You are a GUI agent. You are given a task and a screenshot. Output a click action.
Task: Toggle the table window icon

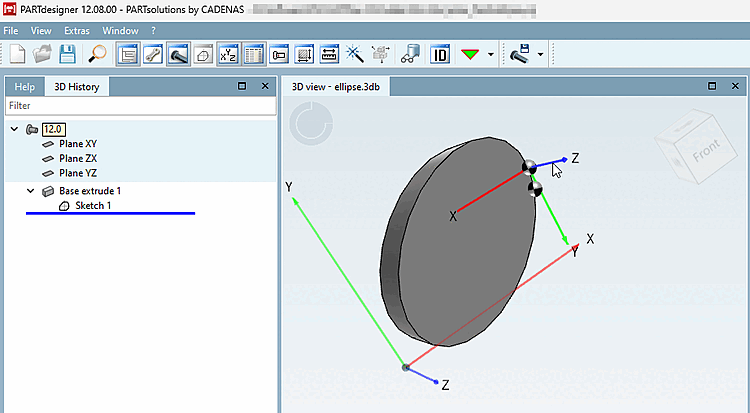point(254,54)
